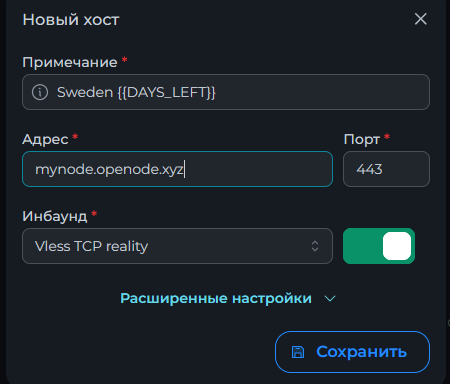
Task: Click the chevron beside Расширенные настройки
Action: point(330,299)
